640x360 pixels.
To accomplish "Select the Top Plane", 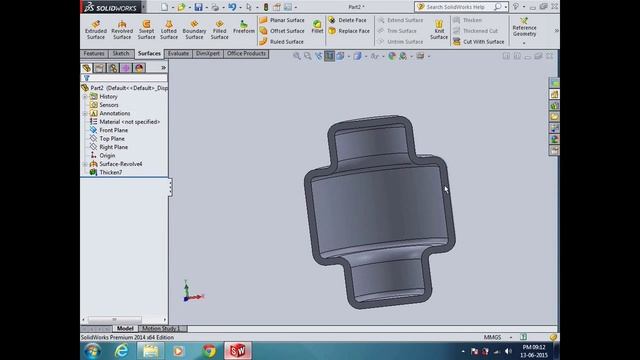I will (107, 139).
